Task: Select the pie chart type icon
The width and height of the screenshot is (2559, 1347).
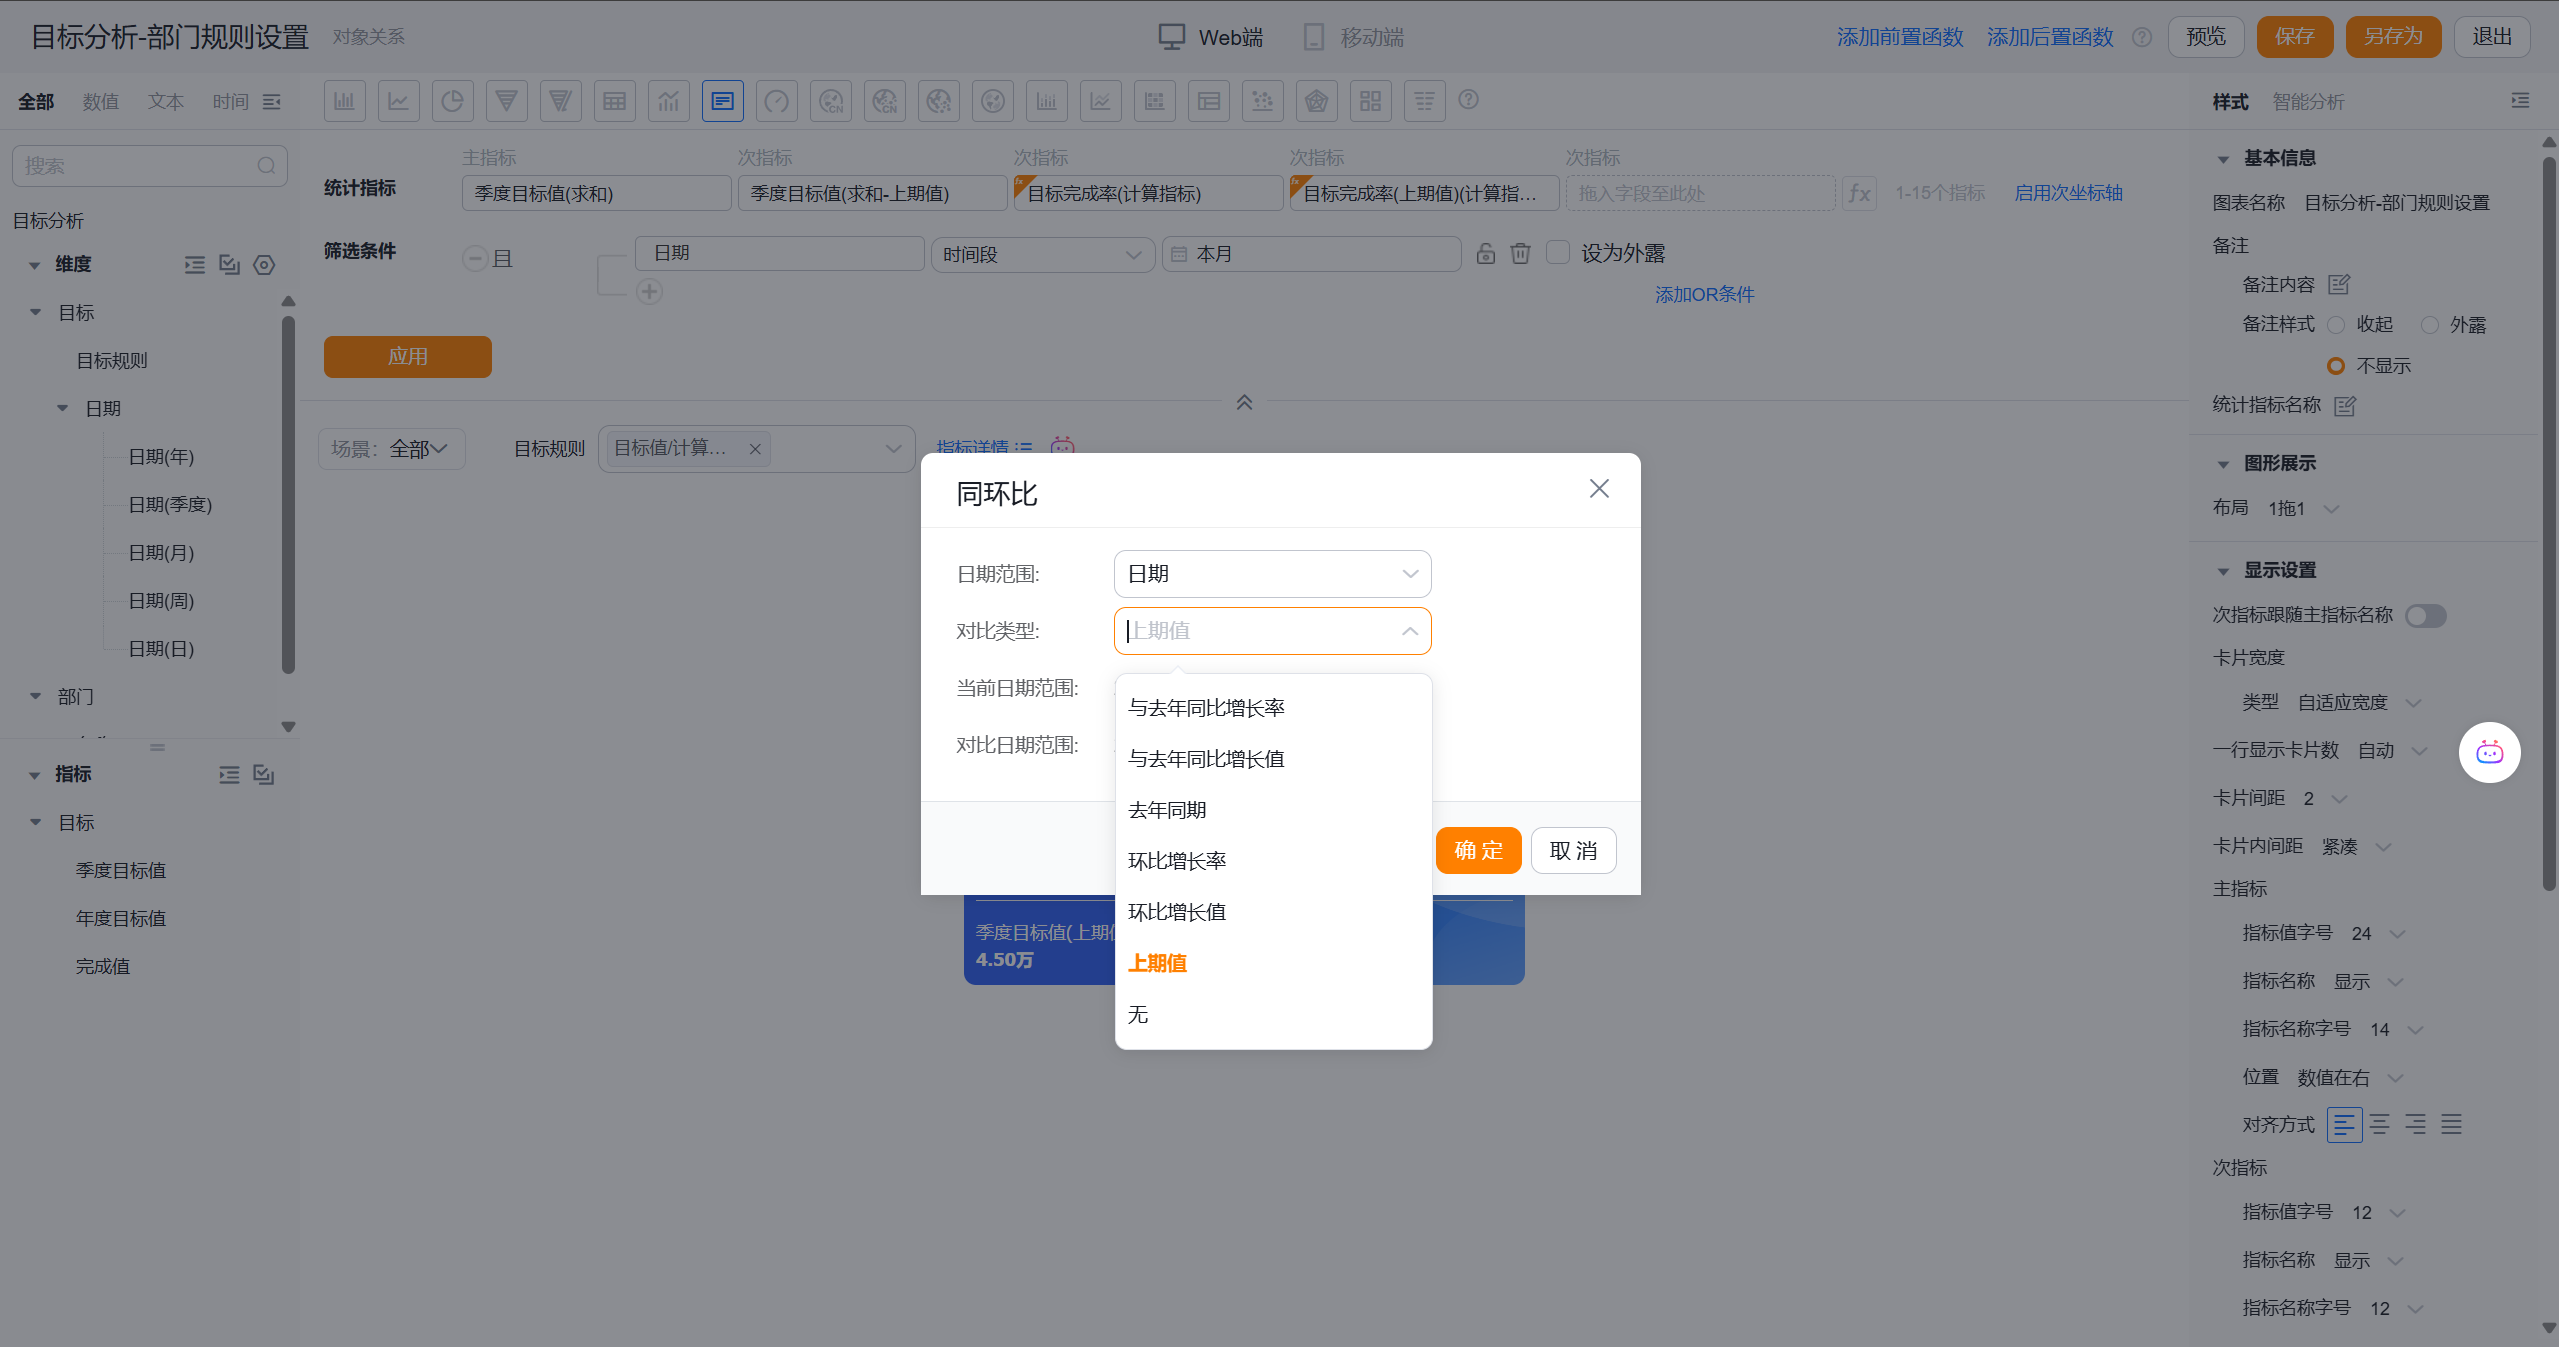Action: [452, 101]
